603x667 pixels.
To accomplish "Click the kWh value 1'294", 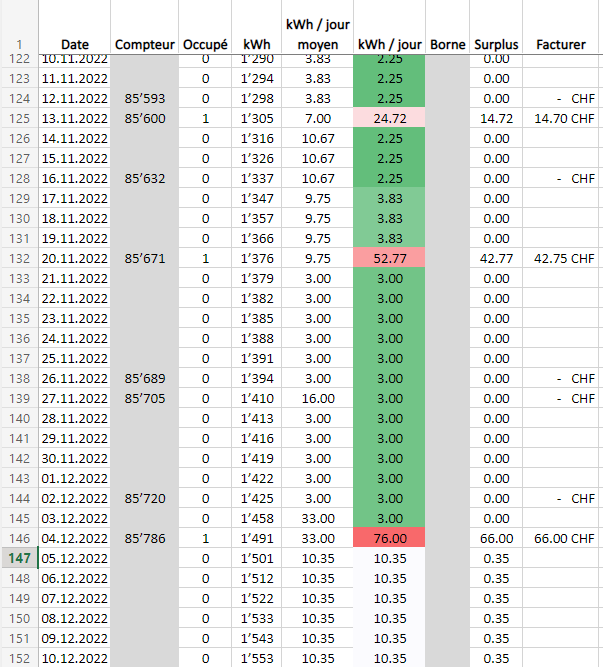I will click(256, 78).
